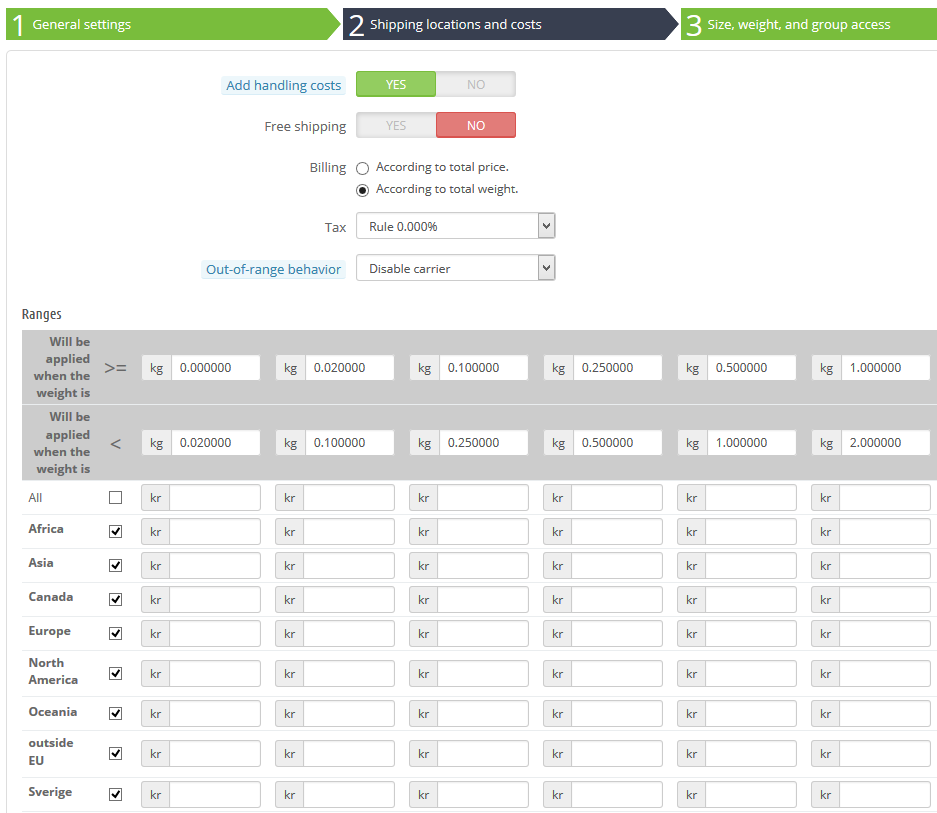The height and width of the screenshot is (813, 937).
Task: Open Shipping locations and costs step tab
Action: coord(511,25)
